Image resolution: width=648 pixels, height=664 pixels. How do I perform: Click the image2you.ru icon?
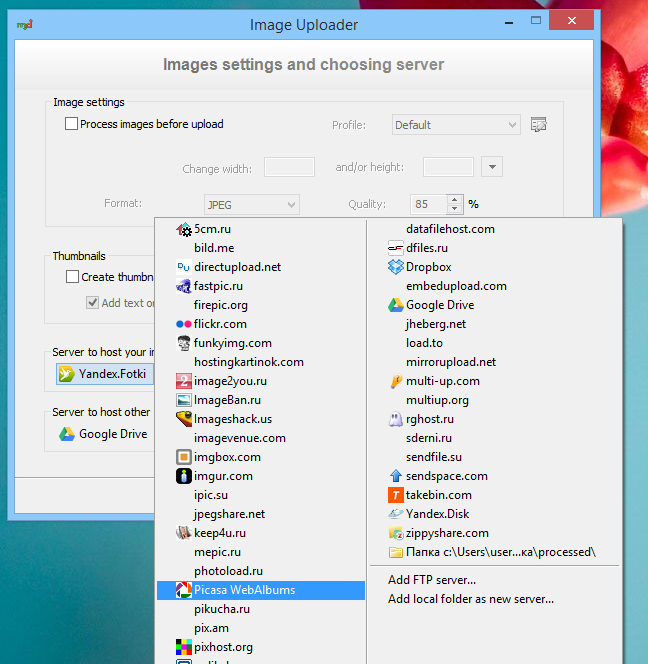184,381
